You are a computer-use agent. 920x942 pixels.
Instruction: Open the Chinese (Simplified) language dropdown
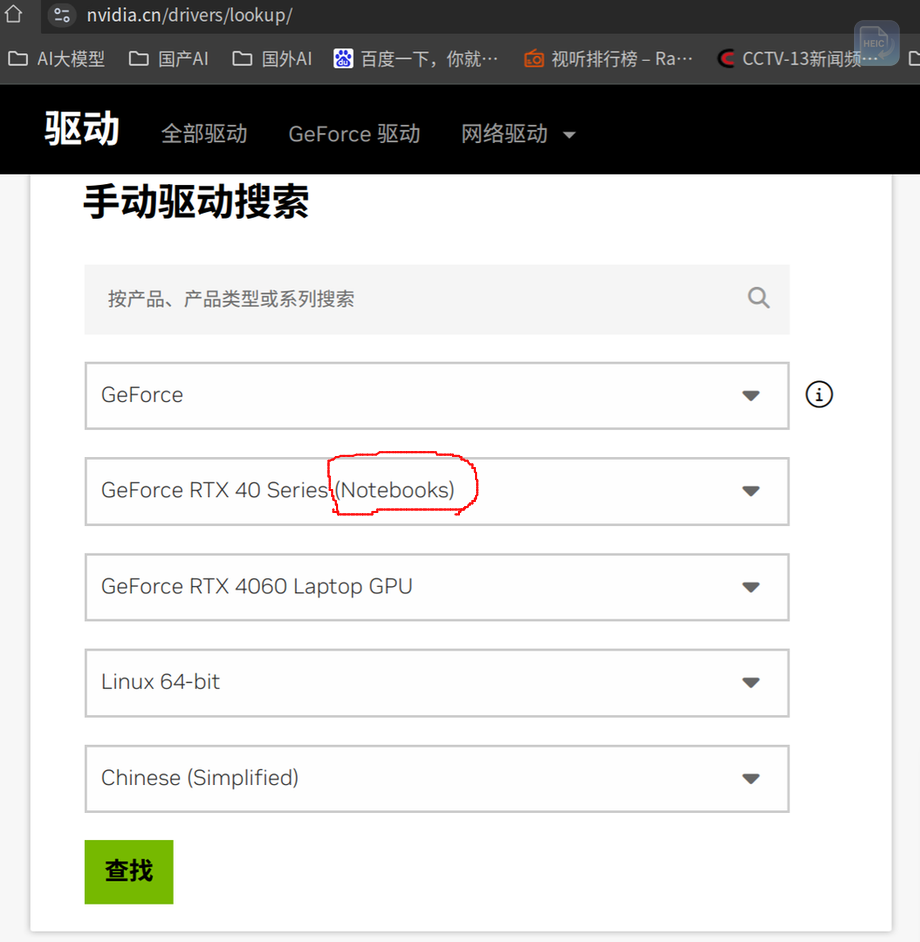tap(437, 779)
